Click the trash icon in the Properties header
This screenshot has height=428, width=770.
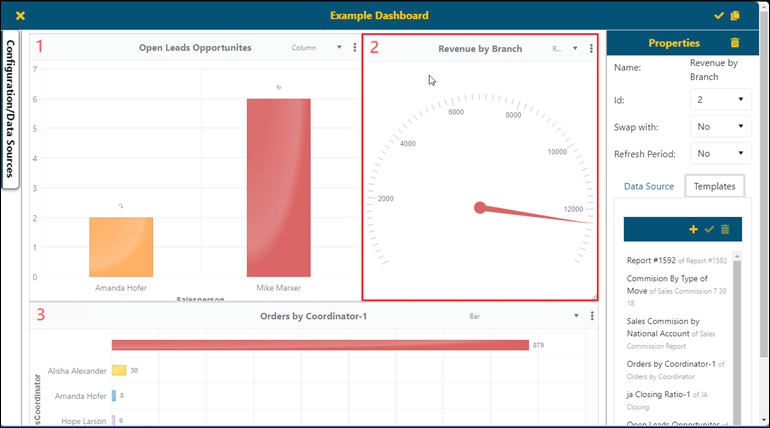735,43
